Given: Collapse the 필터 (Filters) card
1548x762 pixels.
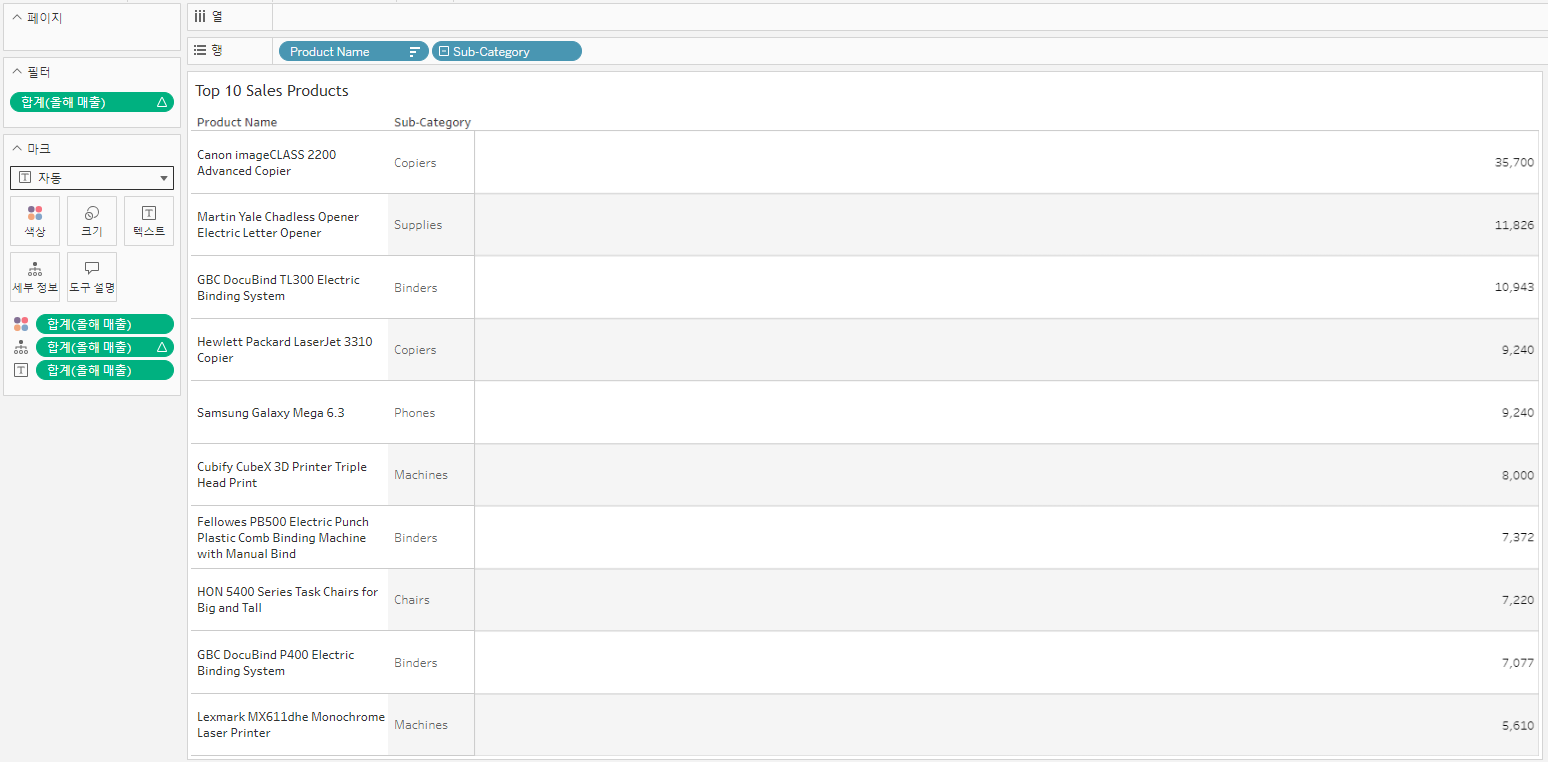Looking at the screenshot, I should pyautogui.click(x=17, y=72).
